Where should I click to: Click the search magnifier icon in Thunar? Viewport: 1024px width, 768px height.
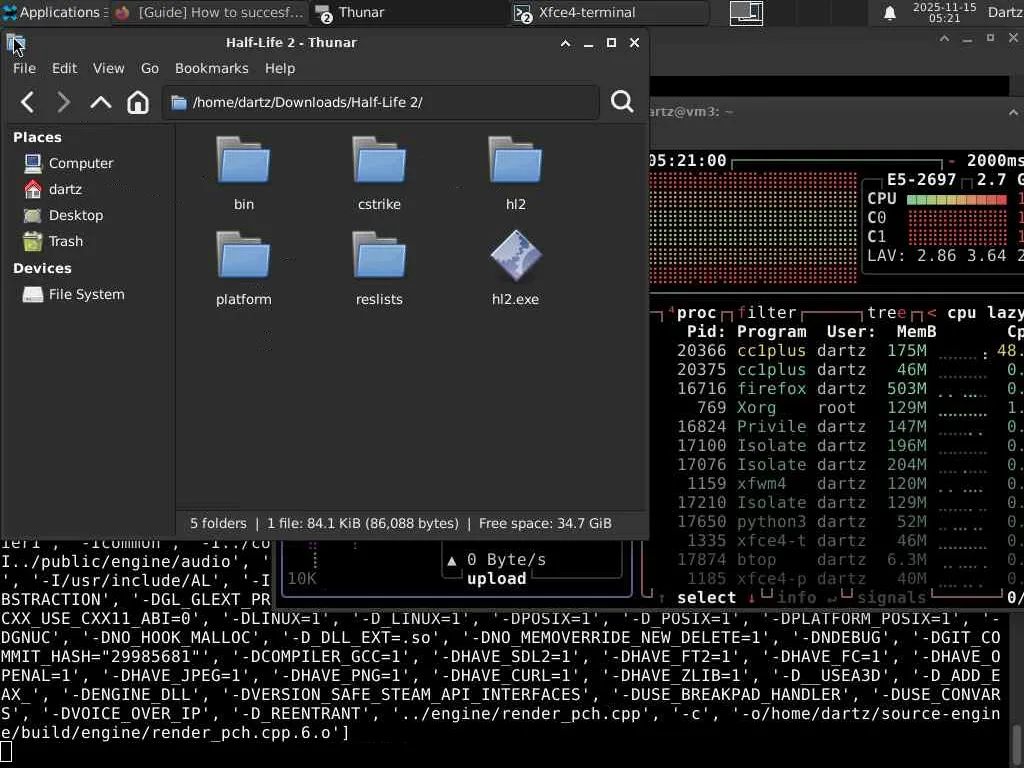pyautogui.click(x=622, y=102)
